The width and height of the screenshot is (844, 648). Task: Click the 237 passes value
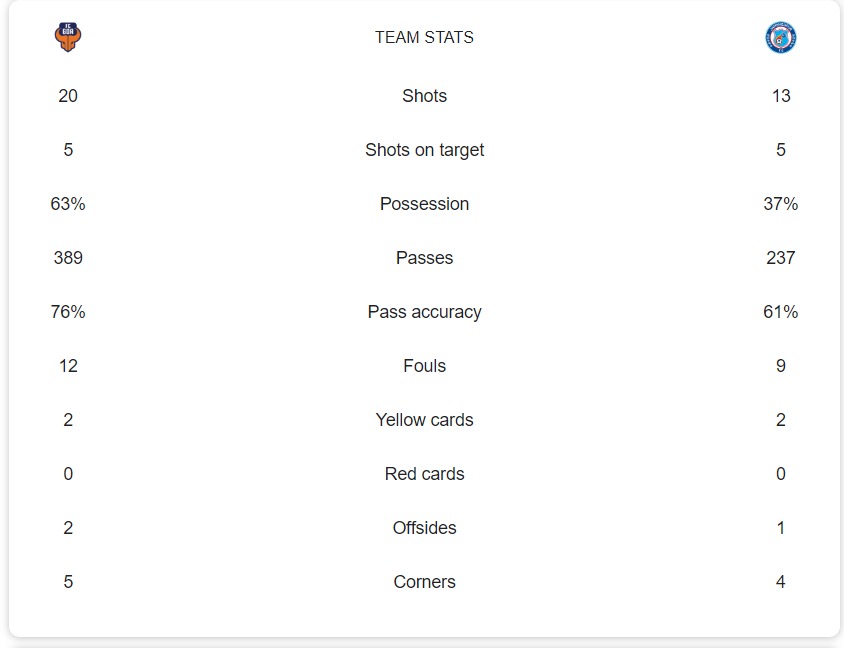point(780,258)
